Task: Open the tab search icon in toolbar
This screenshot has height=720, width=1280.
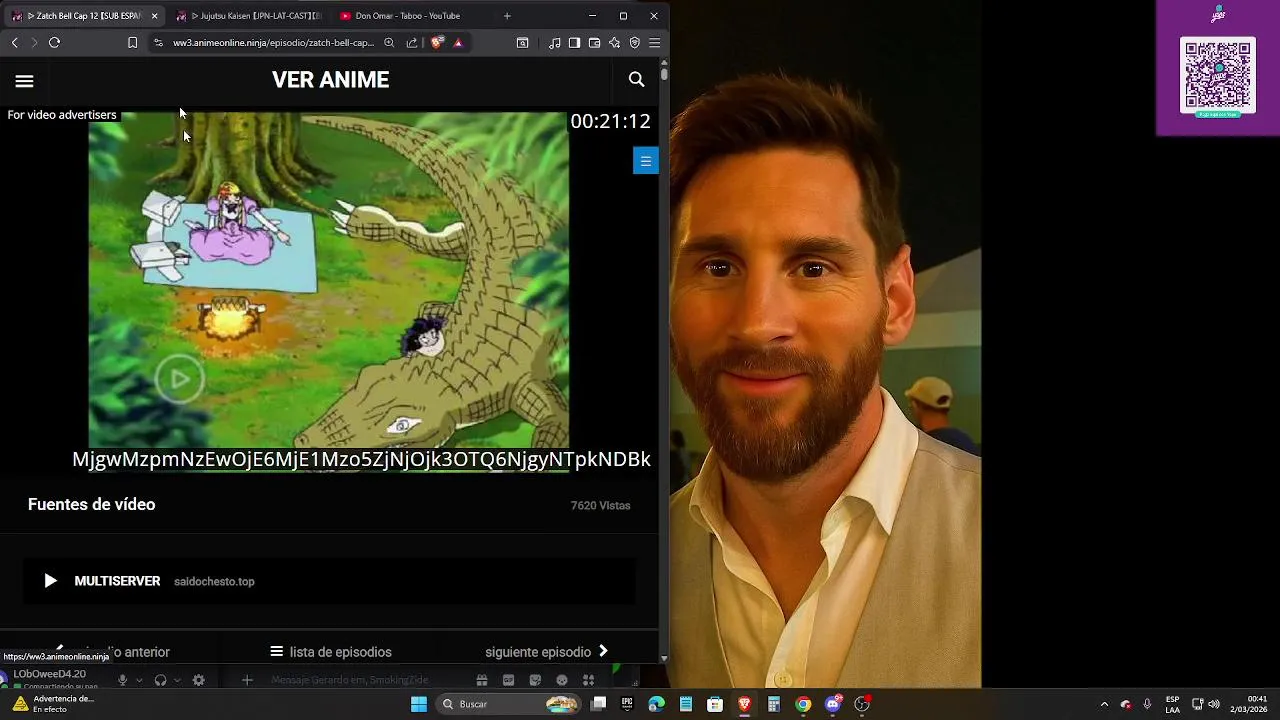Action: [x=522, y=43]
